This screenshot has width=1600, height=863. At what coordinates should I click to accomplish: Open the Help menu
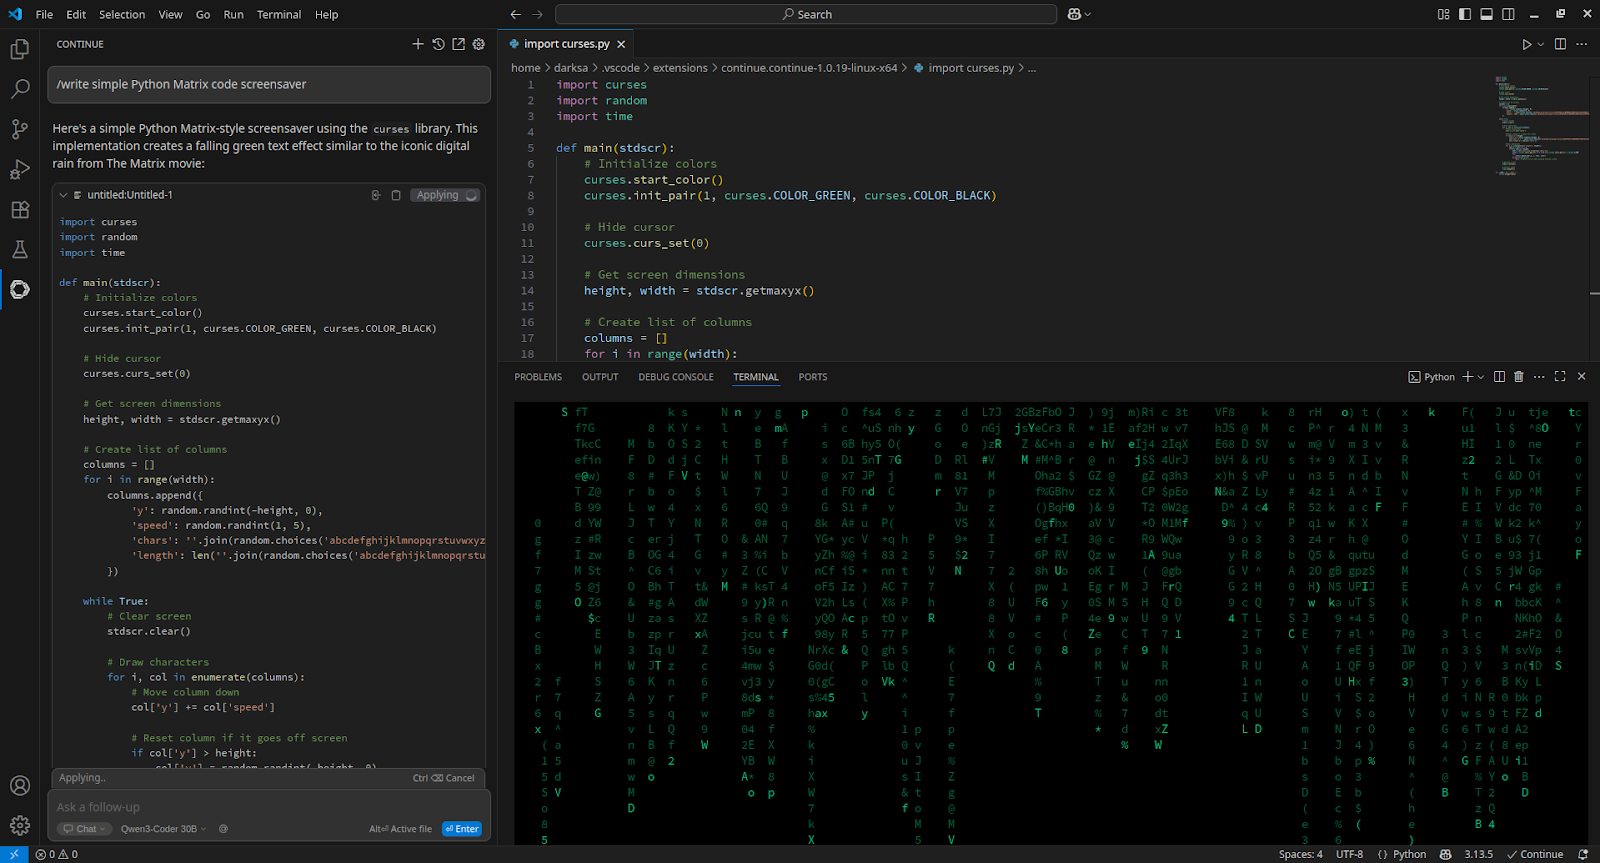326,14
